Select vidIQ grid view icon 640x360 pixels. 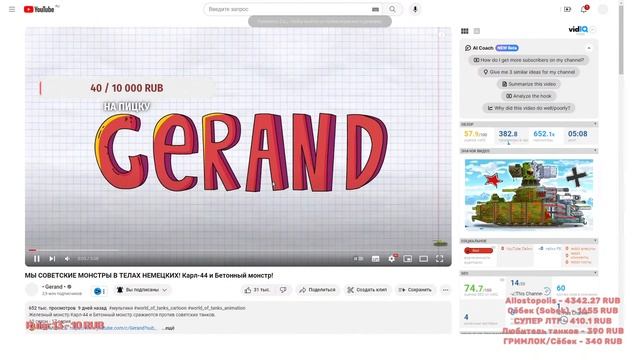click(464, 31)
